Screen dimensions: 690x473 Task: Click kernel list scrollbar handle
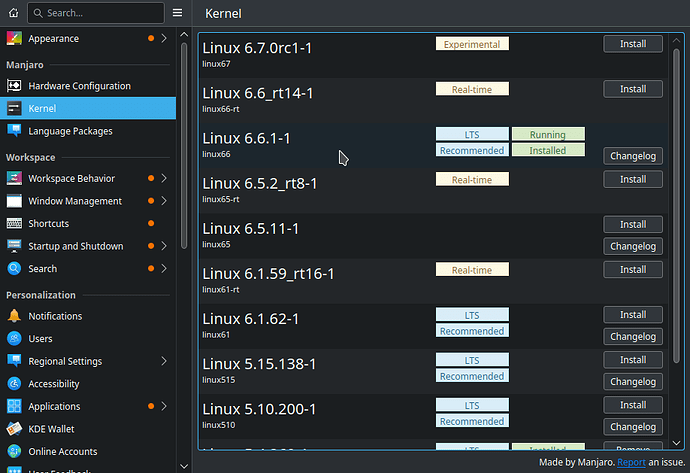676,205
